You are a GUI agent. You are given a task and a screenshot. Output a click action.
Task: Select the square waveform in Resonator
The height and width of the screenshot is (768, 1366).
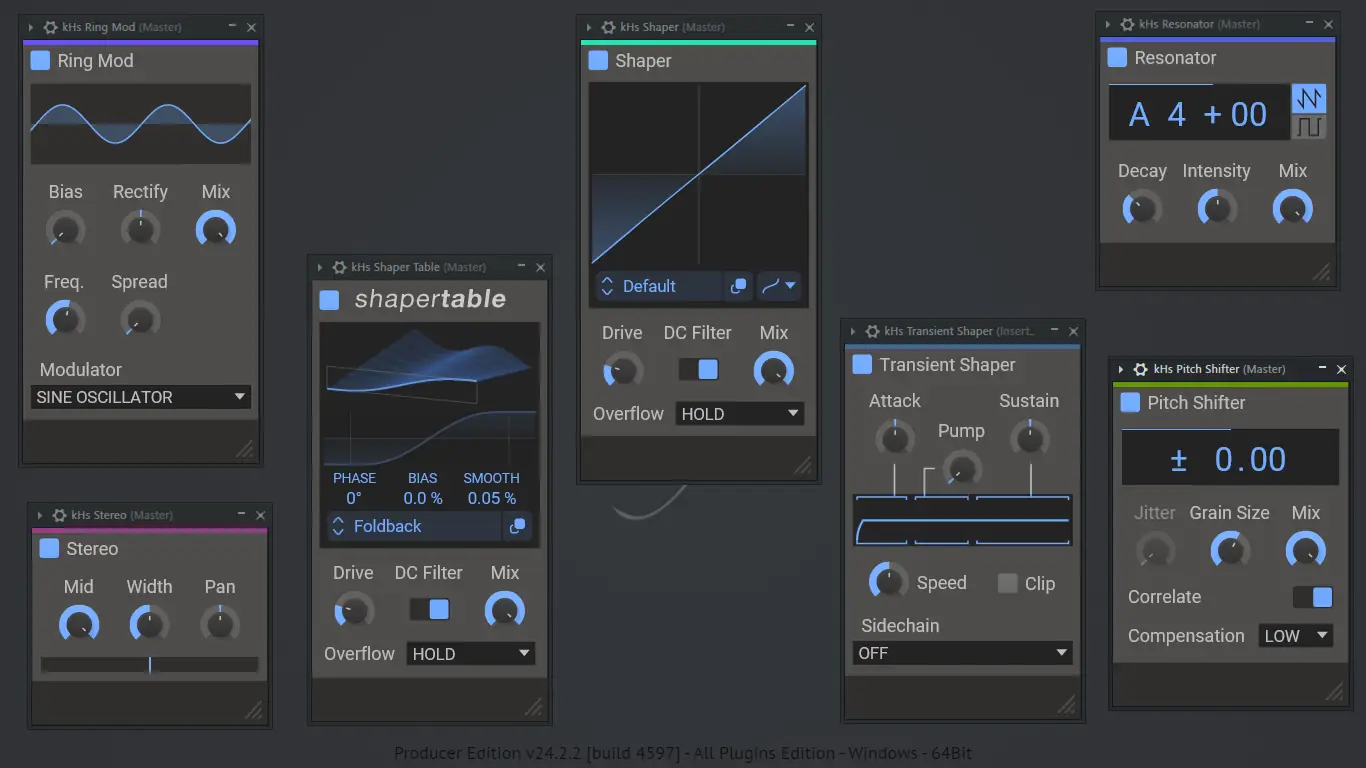1309,127
